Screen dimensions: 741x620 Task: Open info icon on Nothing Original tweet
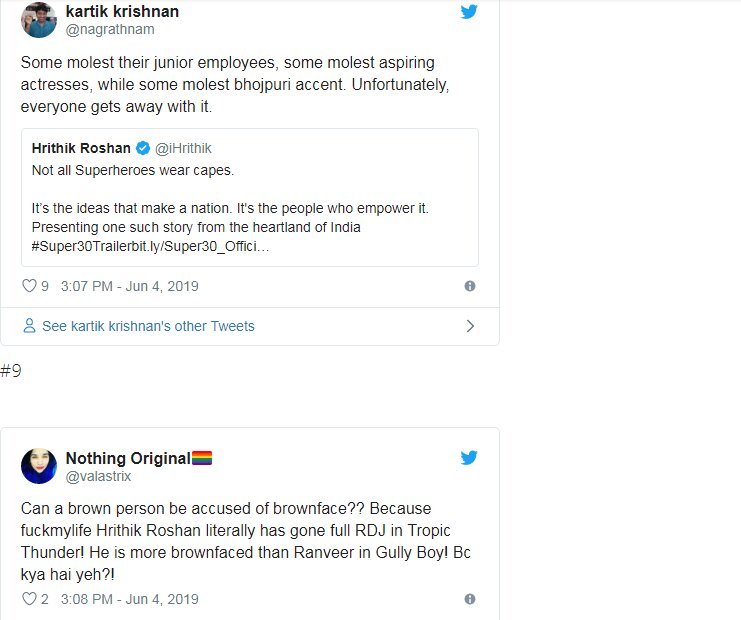click(469, 600)
